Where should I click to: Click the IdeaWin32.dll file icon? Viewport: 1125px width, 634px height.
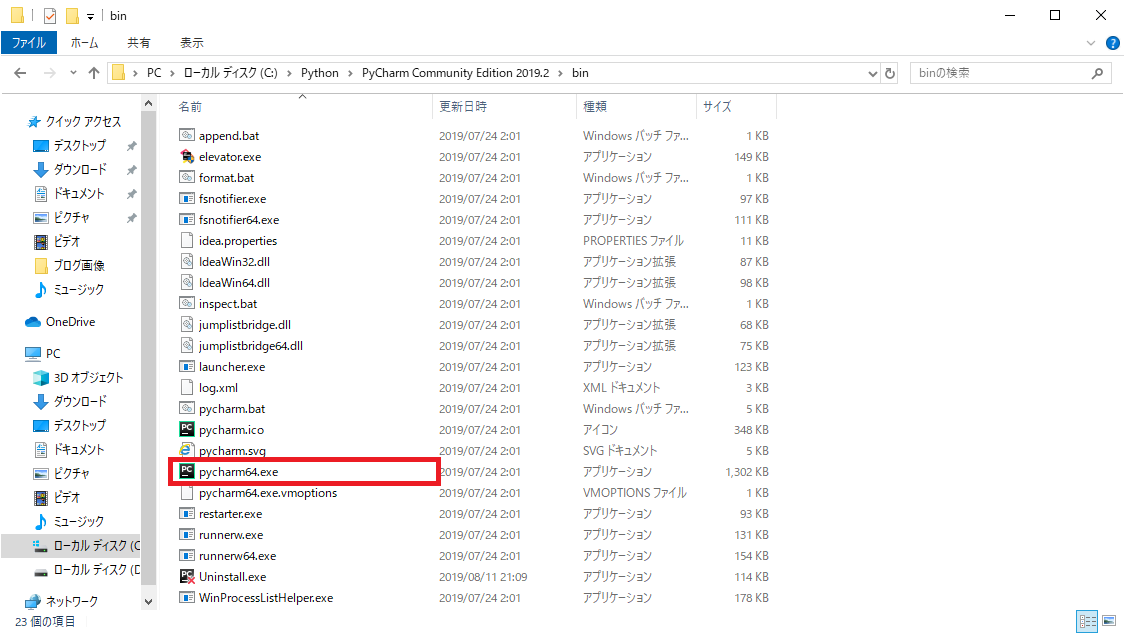tap(187, 261)
